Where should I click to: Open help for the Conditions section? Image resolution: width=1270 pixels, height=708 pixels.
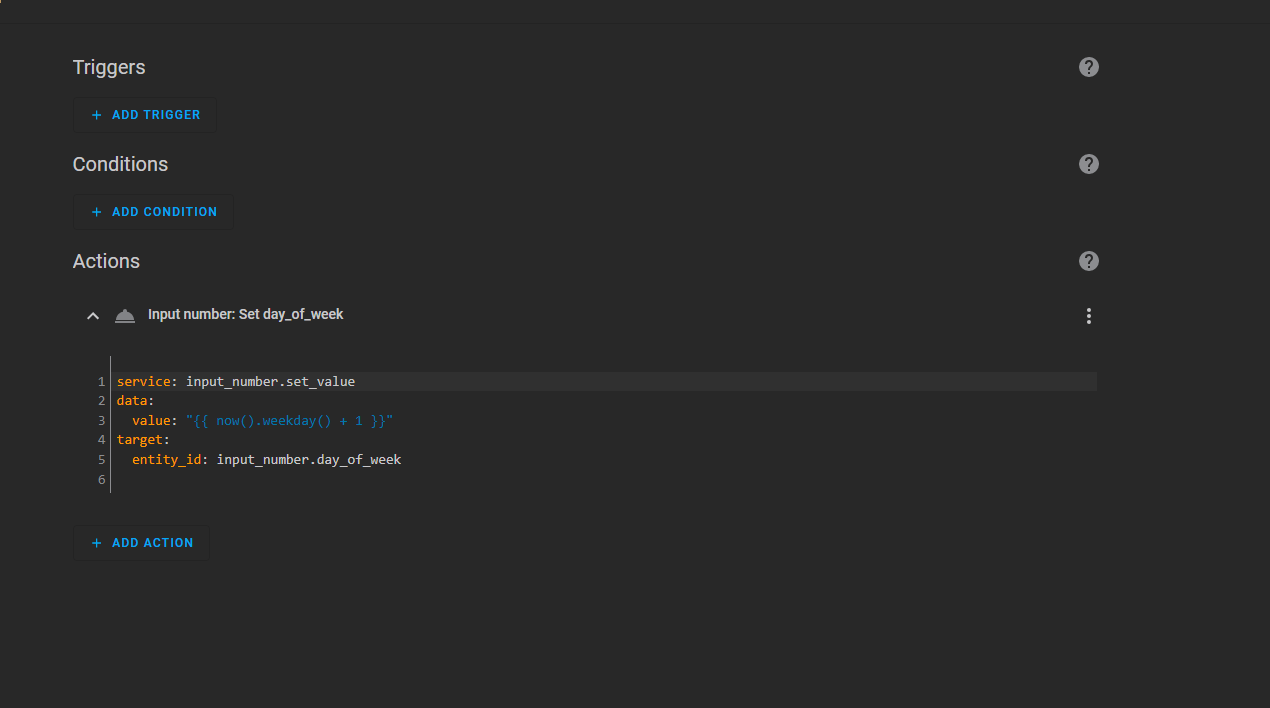pos(1088,163)
